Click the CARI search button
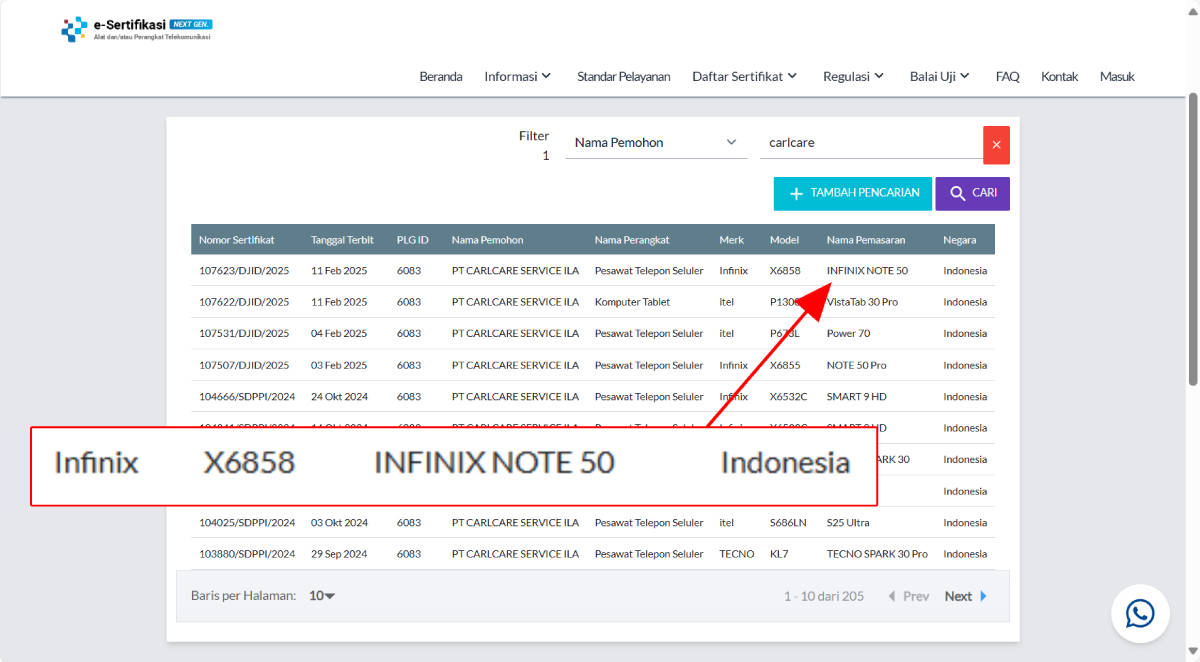This screenshot has height=662, width=1200. click(972, 193)
